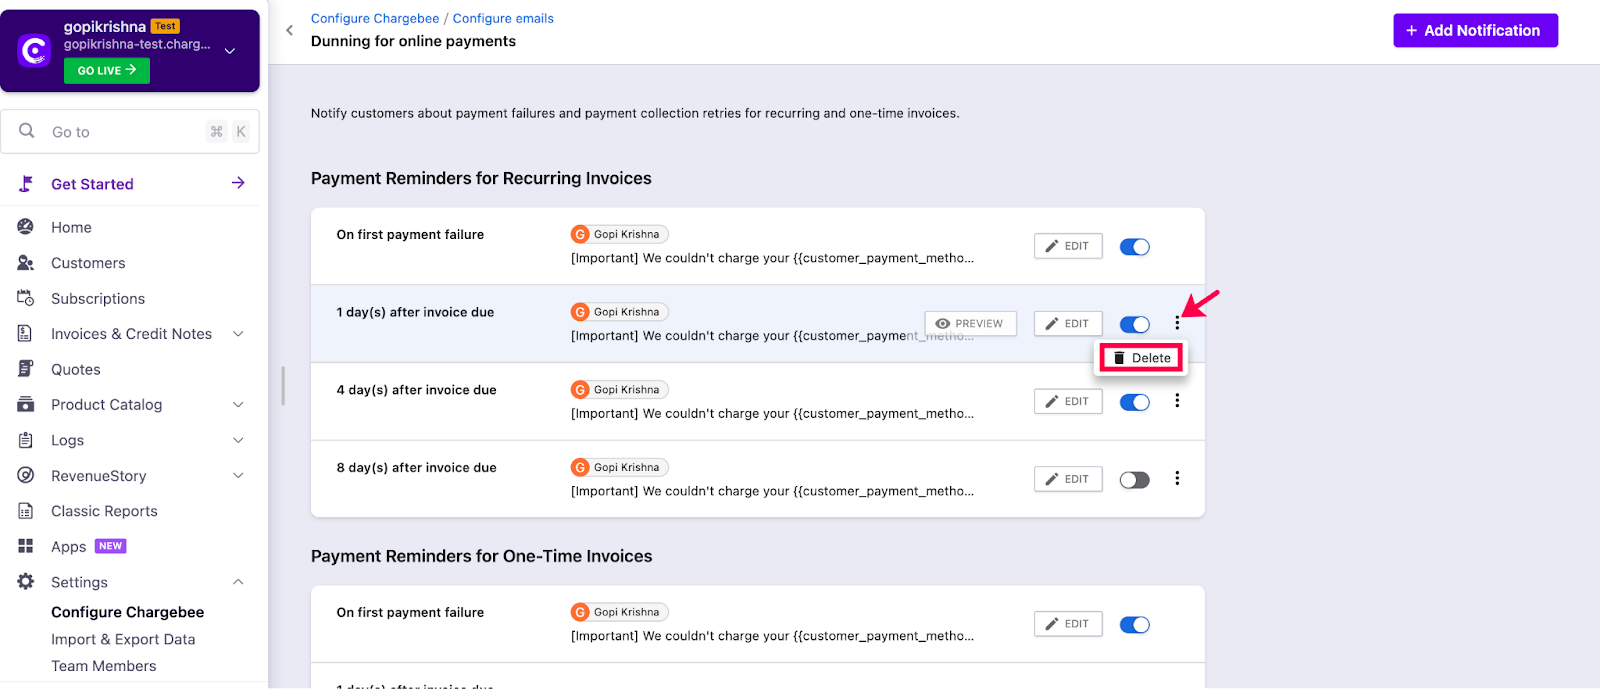Screen dimensions: 1600x689
Task: Open the Configure emails breadcrumb link
Action: pos(503,18)
